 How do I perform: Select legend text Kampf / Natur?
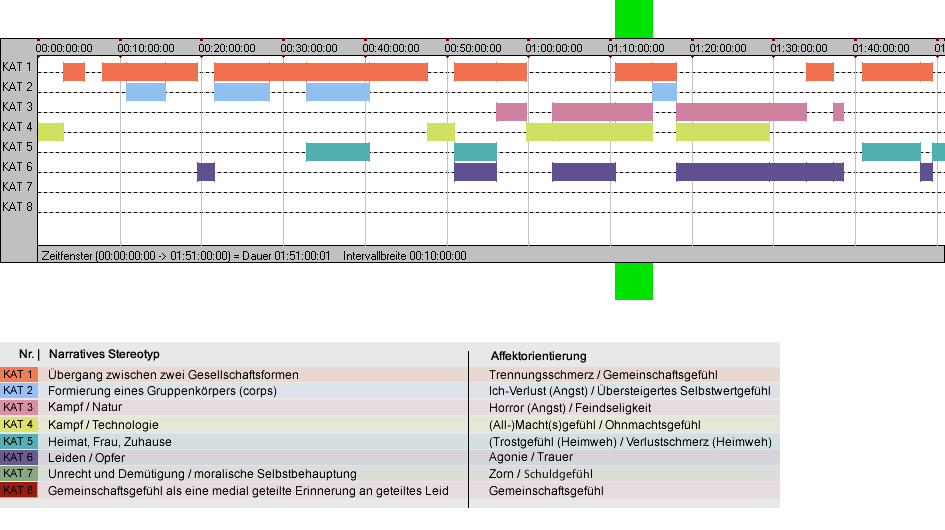[85, 407]
